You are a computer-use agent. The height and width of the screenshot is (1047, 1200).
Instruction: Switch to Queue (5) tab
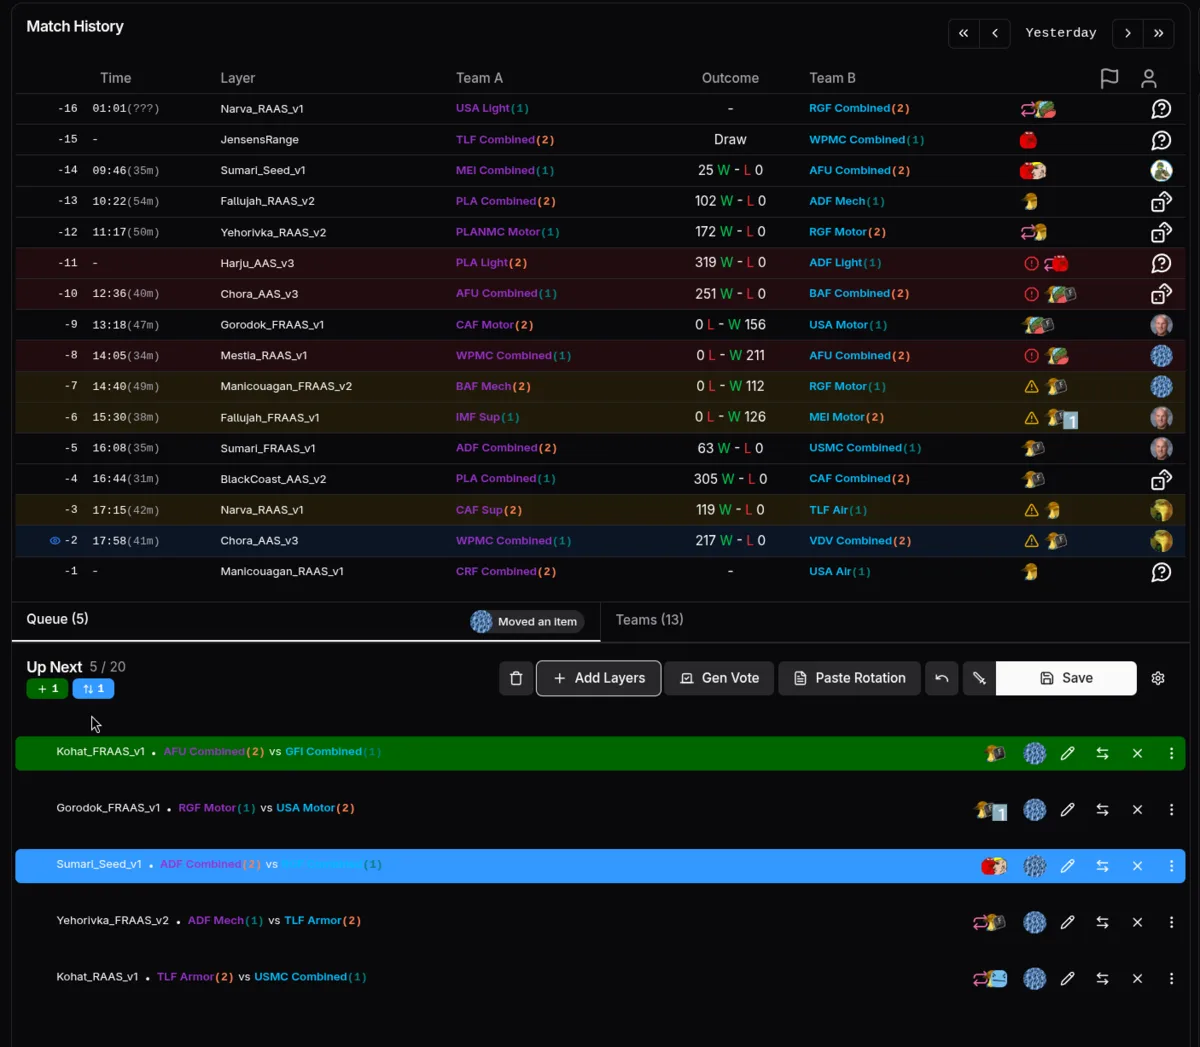tap(57, 619)
